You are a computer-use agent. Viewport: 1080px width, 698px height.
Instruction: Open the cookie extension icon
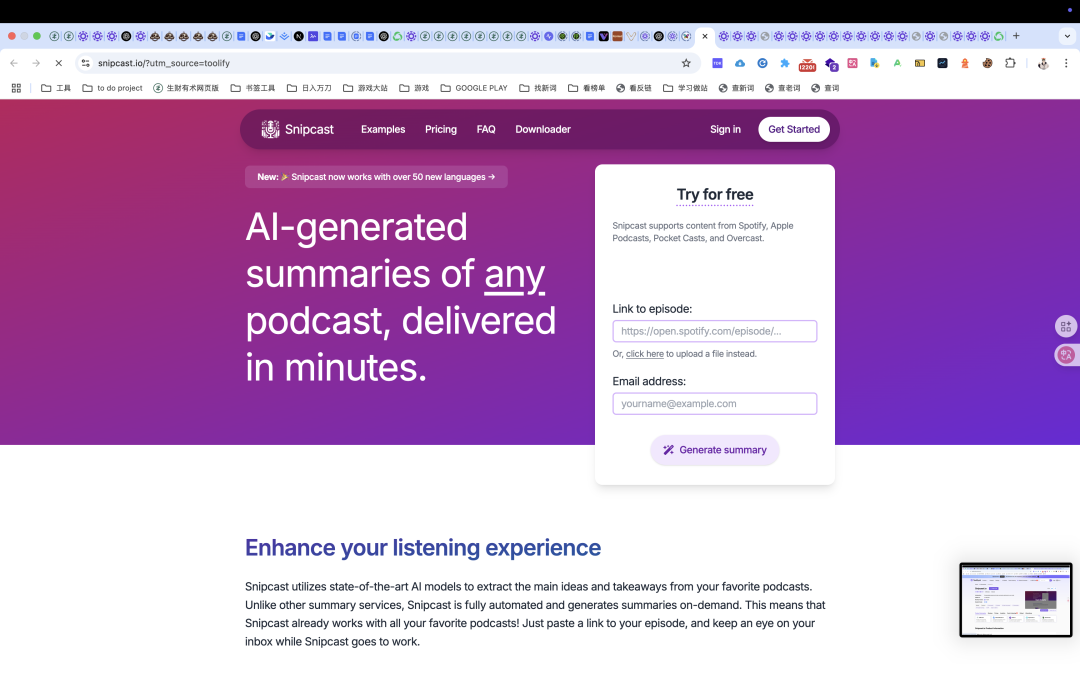pos(987,63)
